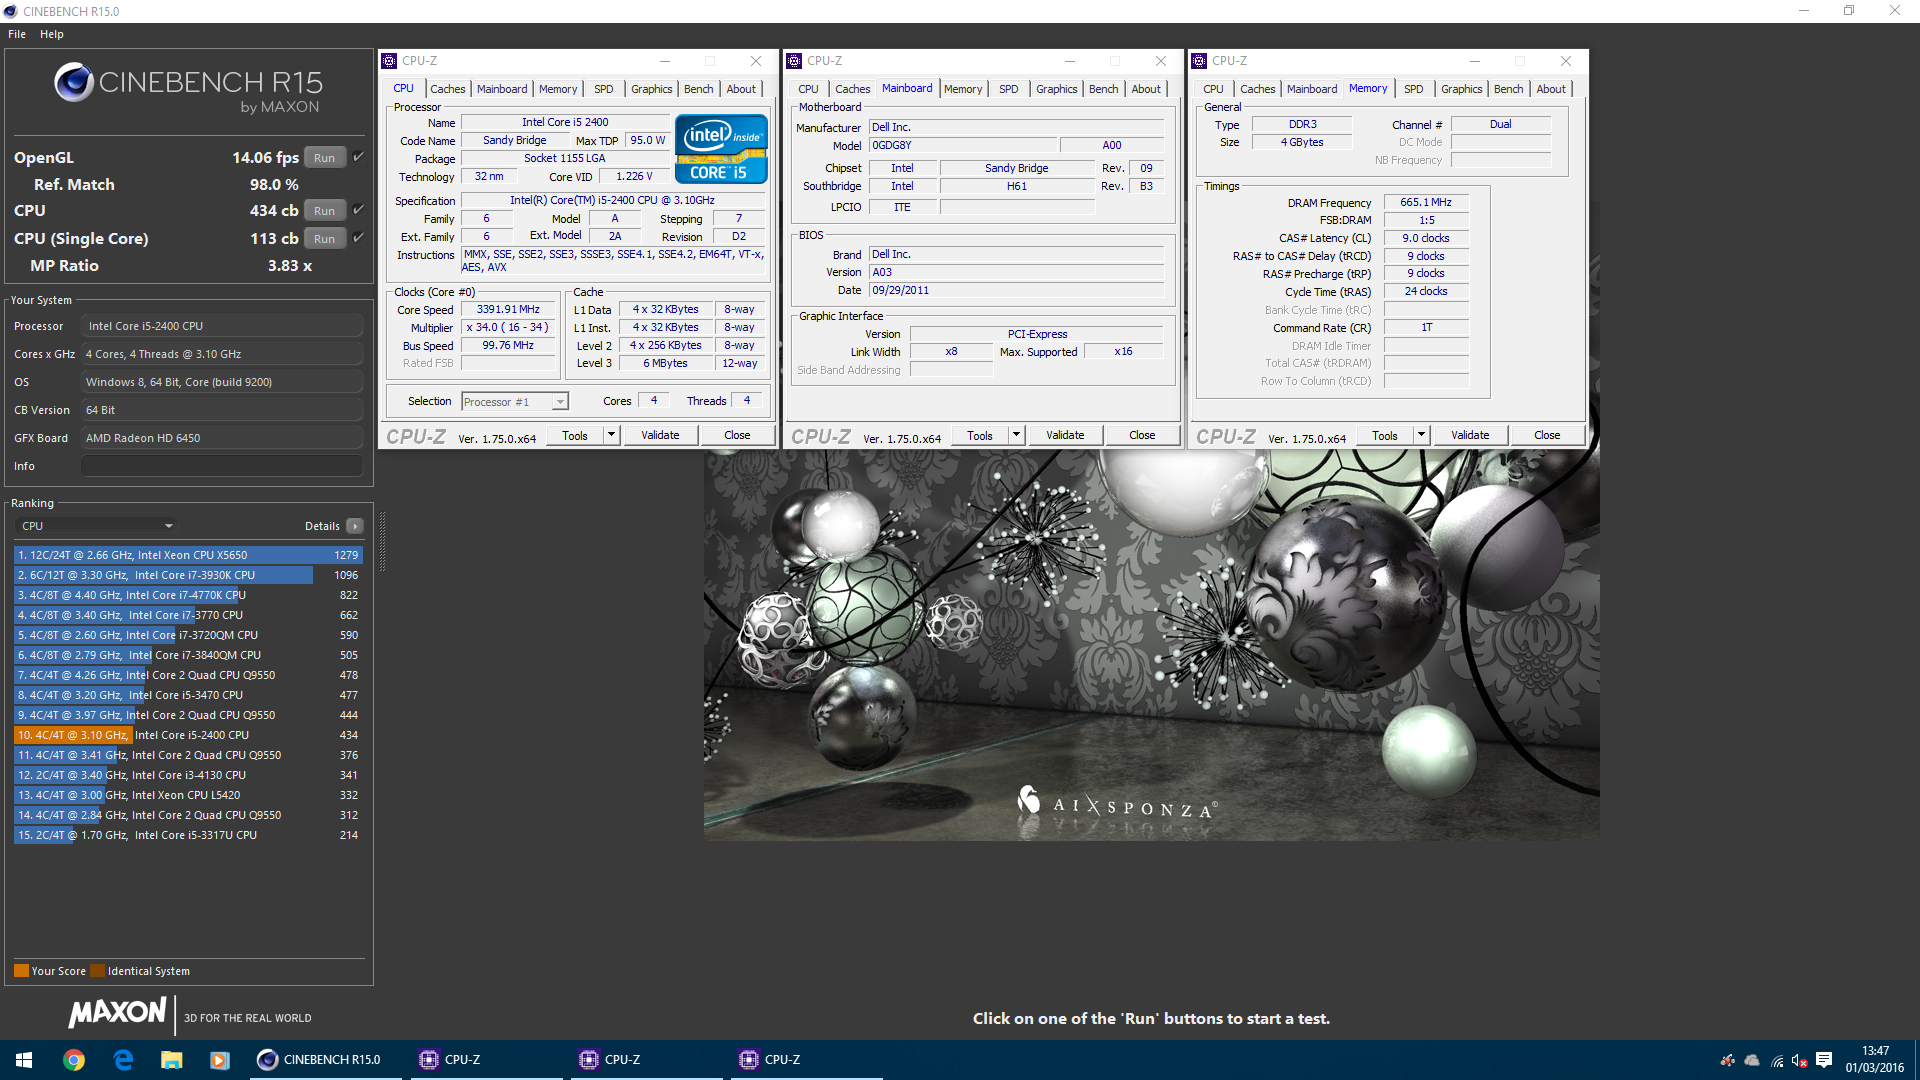This screenshot has height=1080, width=1920.
Task: Select ranking bar Xeon X5650 entry
Action: (188, 555)
